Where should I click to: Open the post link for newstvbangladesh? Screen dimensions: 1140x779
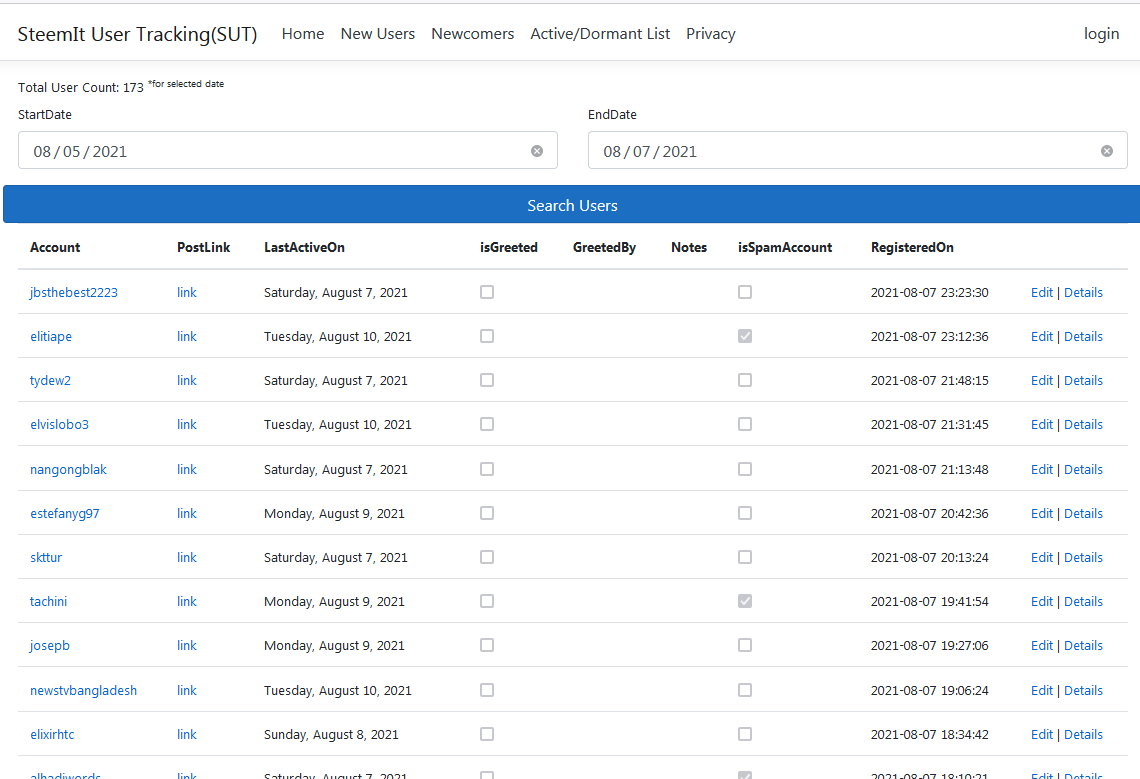(x=187, y=690)
